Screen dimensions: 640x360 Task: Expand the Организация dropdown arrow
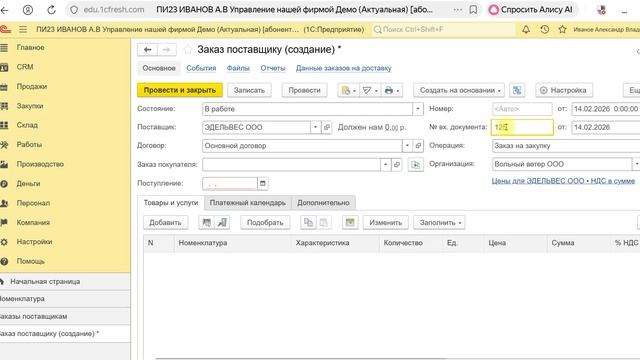(636, 164)
